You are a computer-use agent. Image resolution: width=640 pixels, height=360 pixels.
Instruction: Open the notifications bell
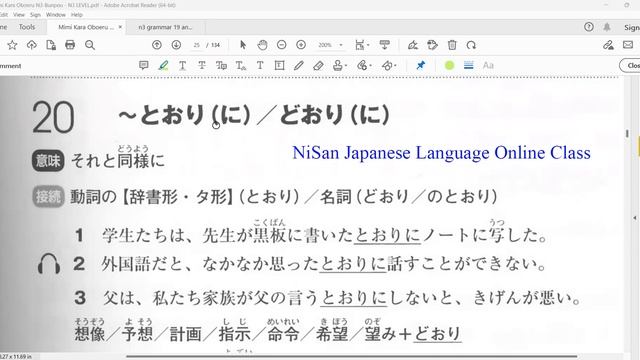607,27
